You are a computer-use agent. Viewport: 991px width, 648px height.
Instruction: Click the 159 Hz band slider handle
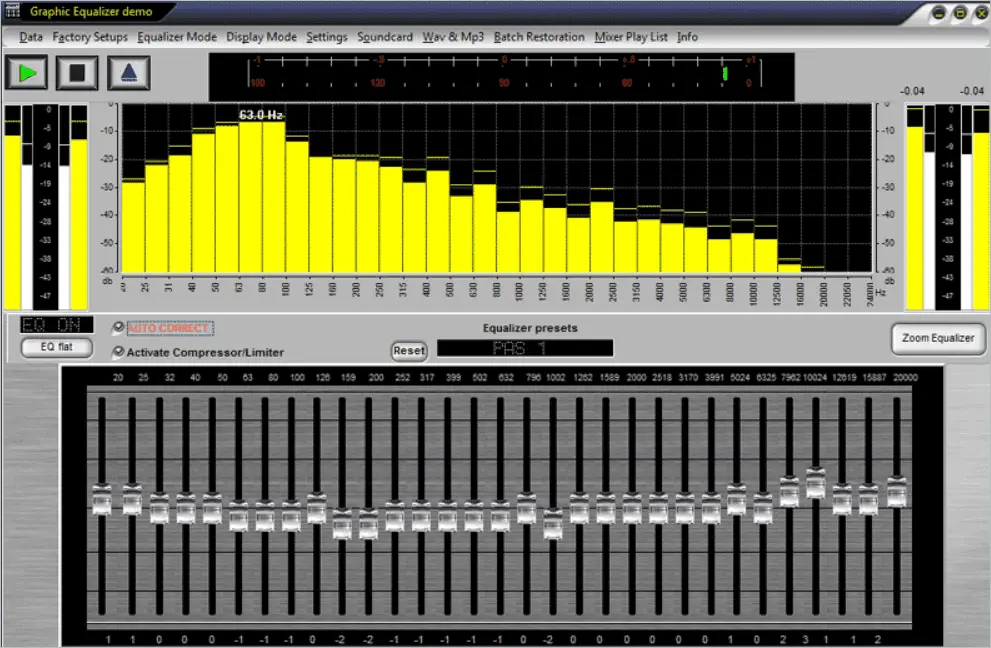342,525
